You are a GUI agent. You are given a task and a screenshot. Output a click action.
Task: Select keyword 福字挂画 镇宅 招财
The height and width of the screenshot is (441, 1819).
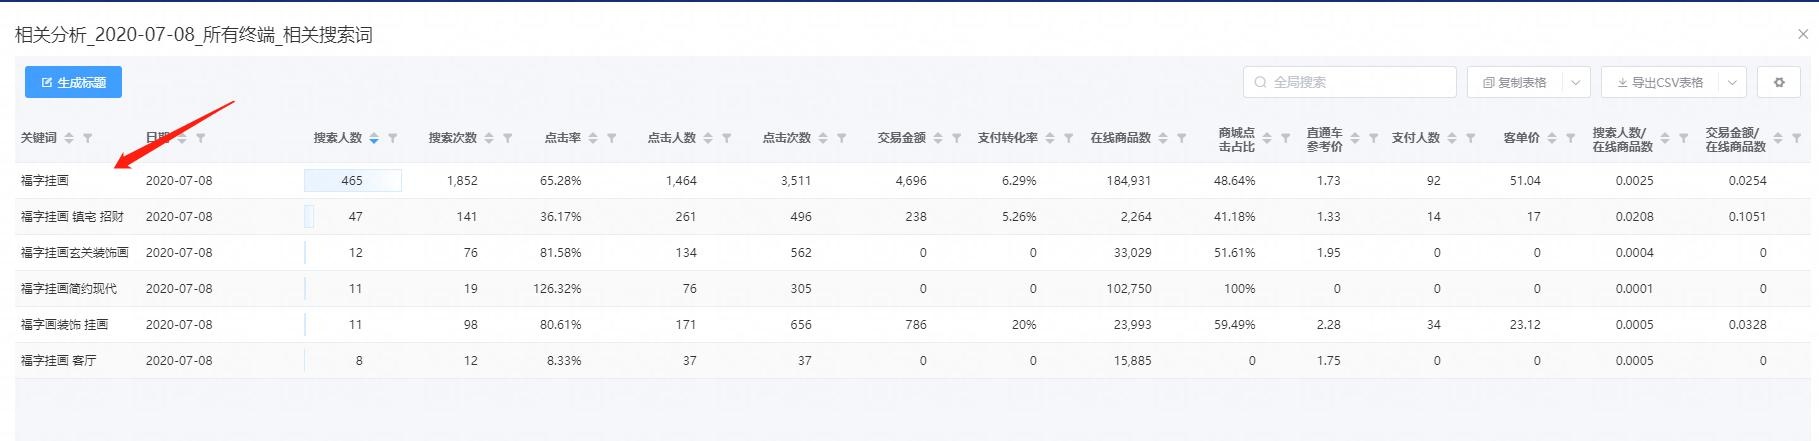pyautogui.click(x=73, y=217)
